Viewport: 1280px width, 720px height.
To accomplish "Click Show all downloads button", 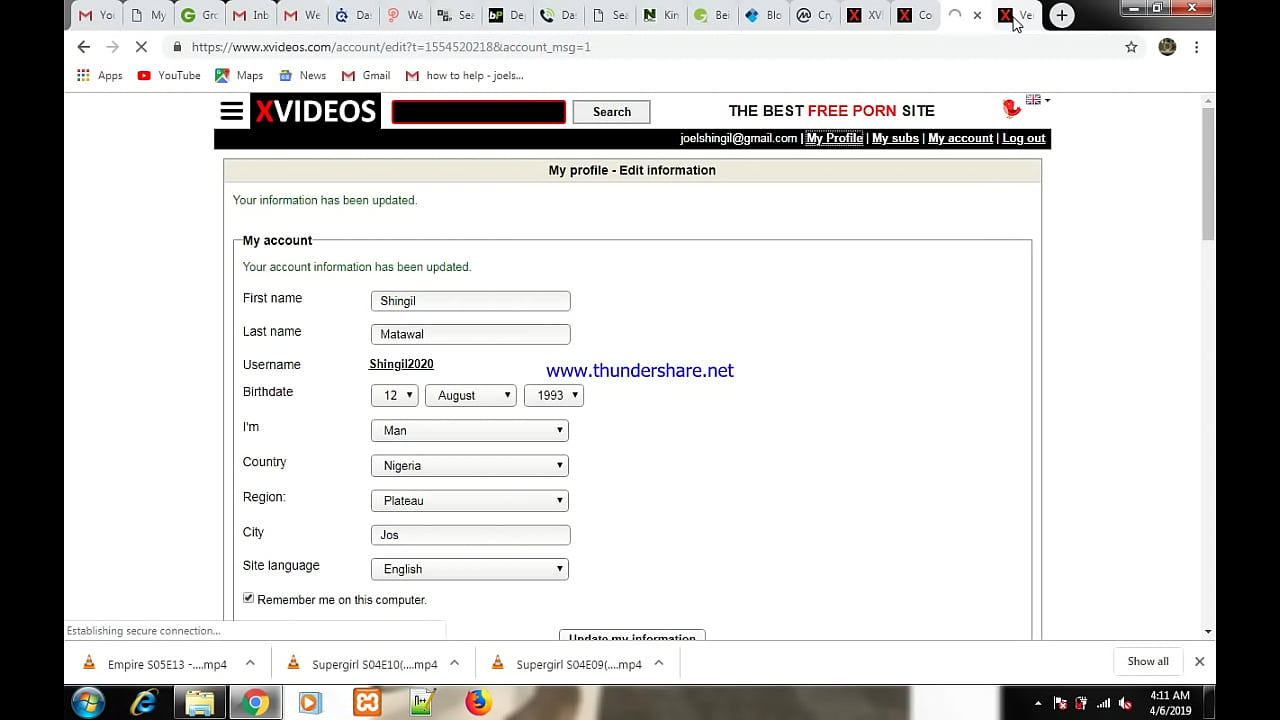I will 1147,661.
